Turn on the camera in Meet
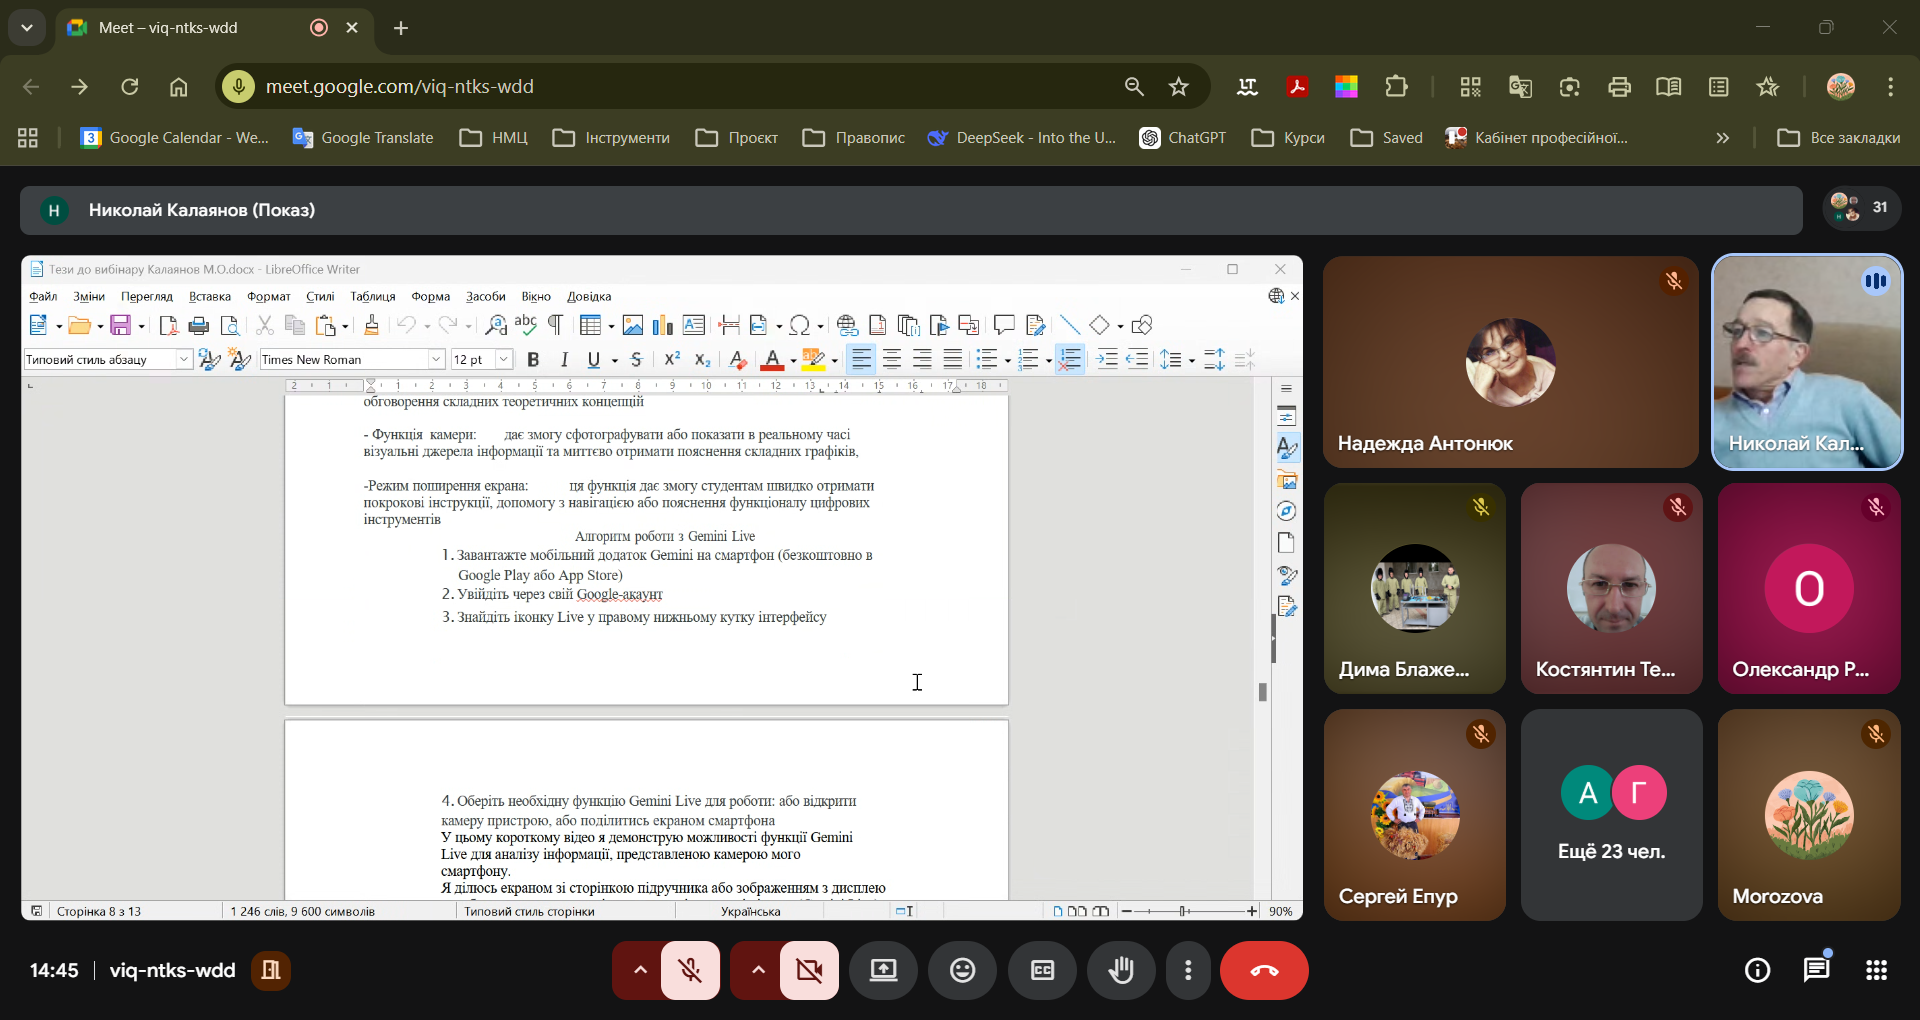 (809, 970)
